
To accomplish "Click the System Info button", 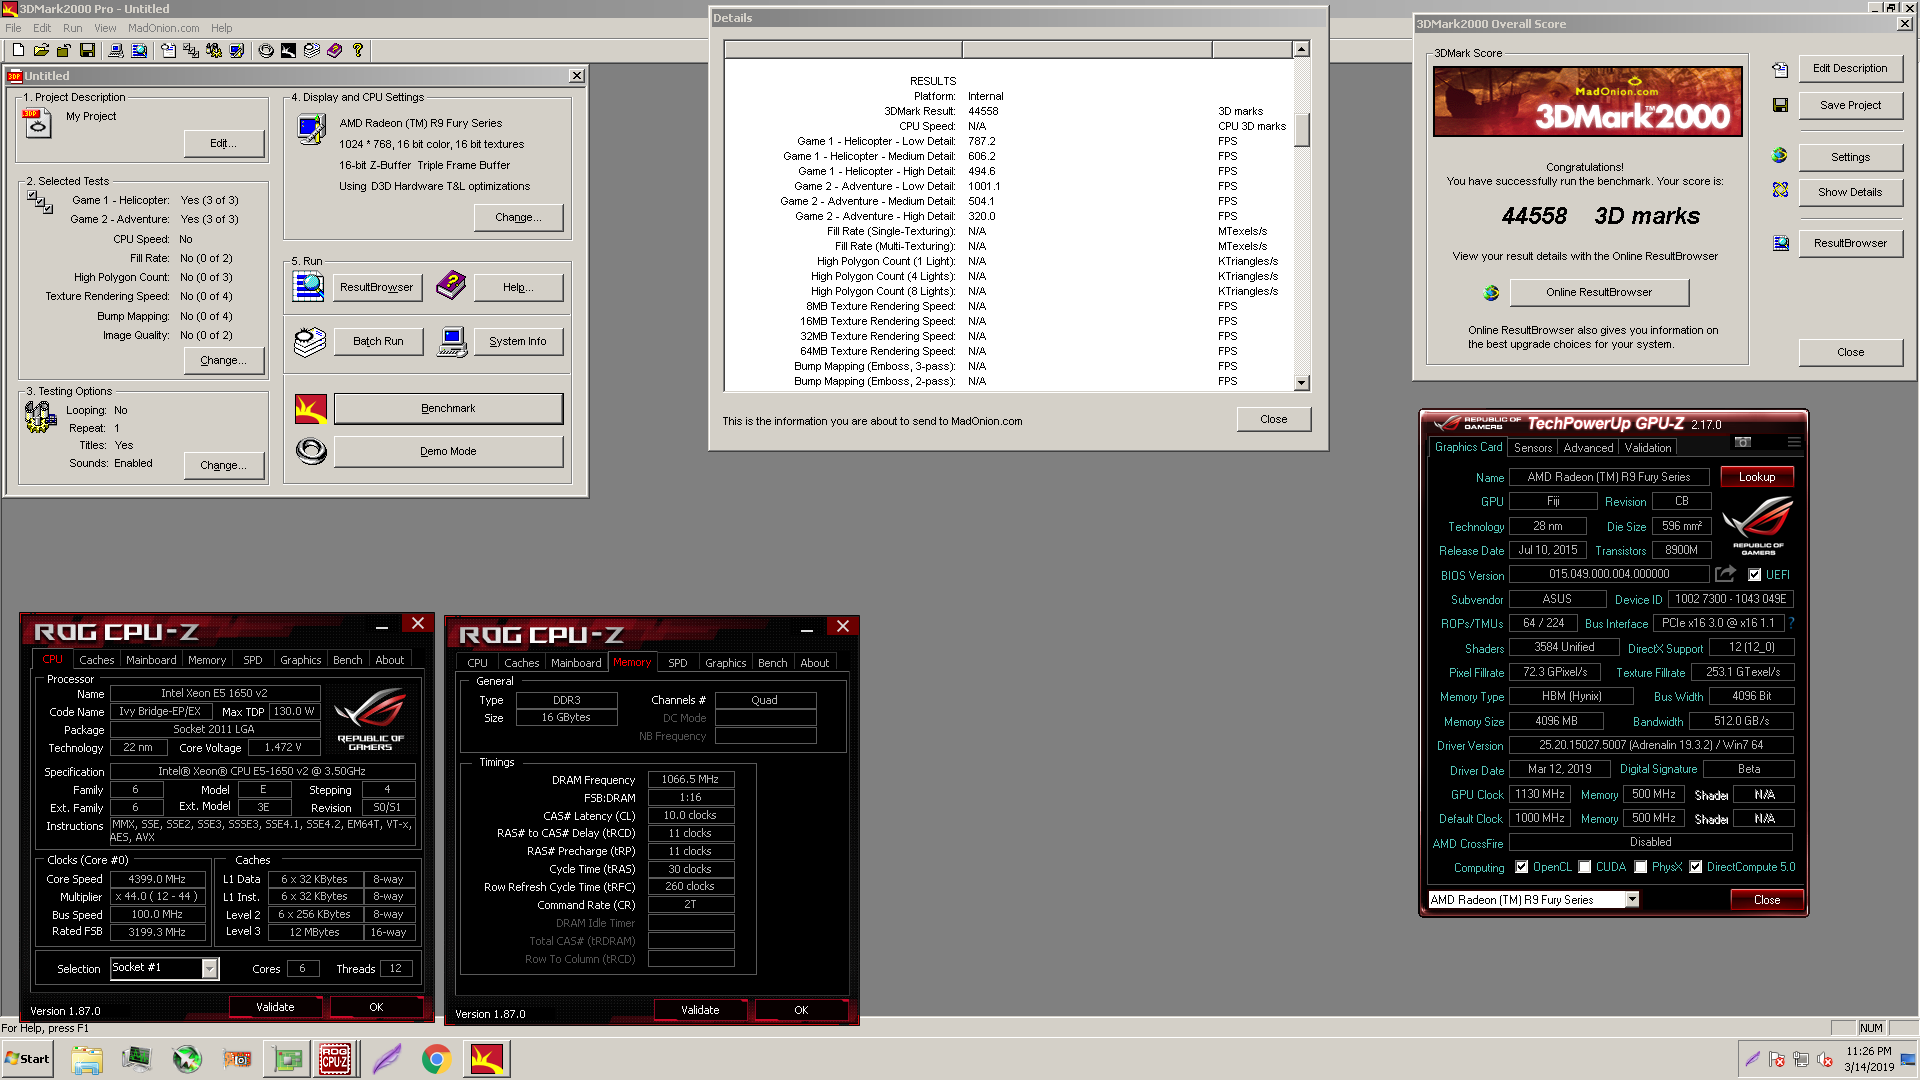I will [518, 341].
